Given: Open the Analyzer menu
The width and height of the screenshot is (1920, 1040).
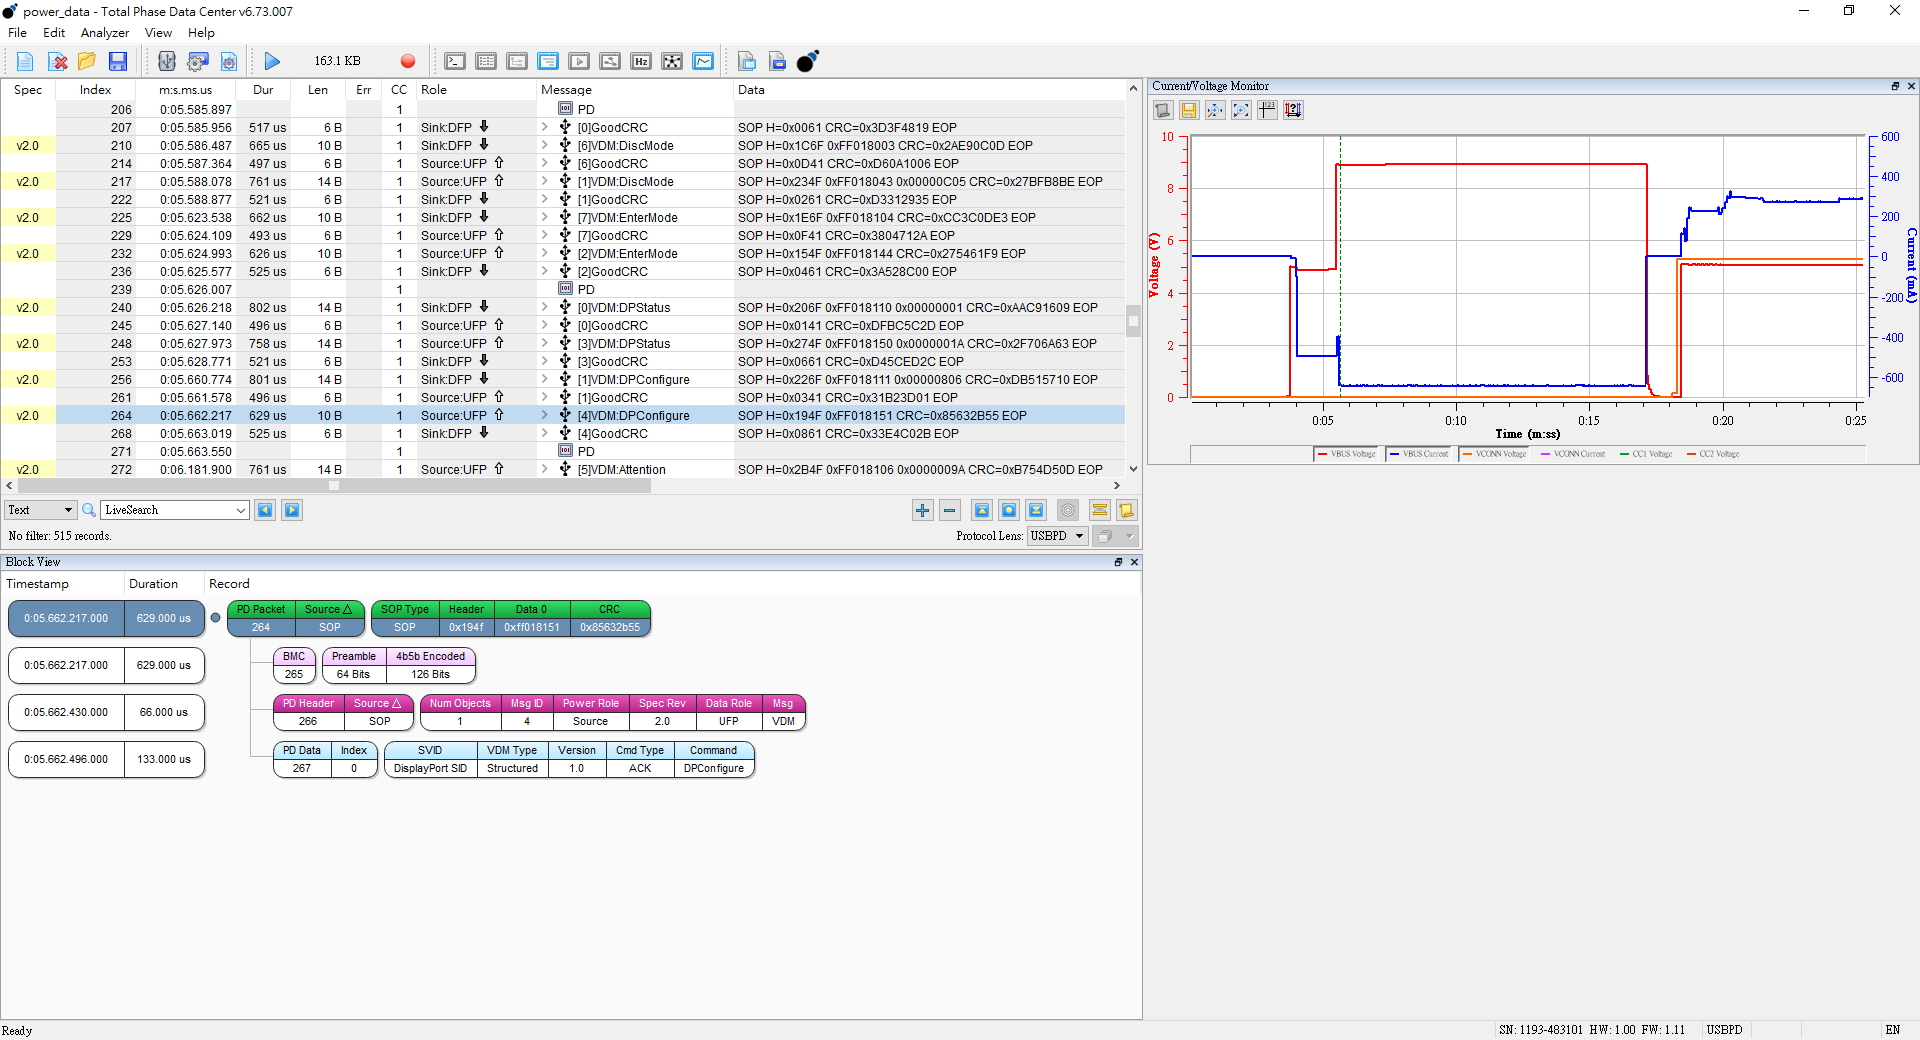Looking at the screenshot, I should [x=104, y=33].
